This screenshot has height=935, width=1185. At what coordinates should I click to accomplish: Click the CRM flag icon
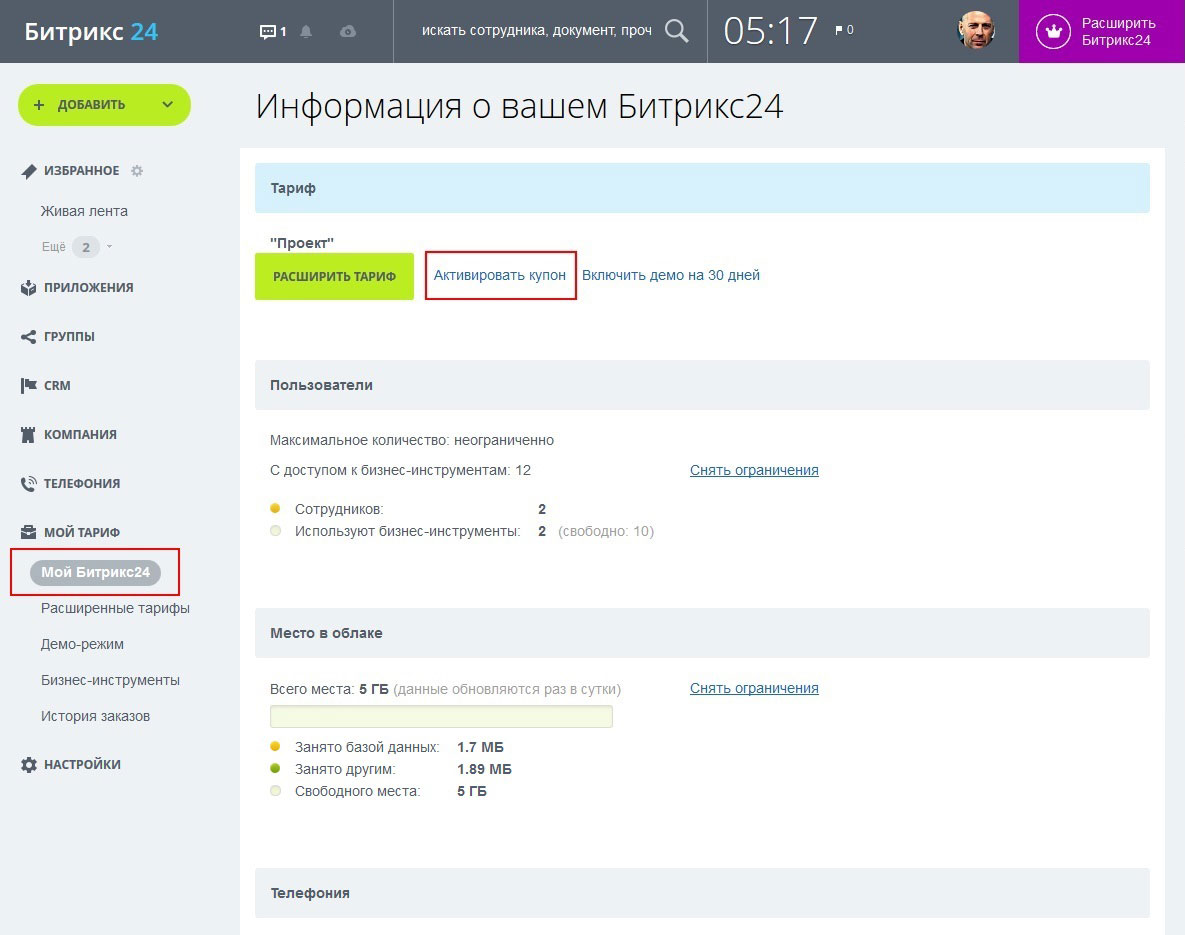click(29, 385)
